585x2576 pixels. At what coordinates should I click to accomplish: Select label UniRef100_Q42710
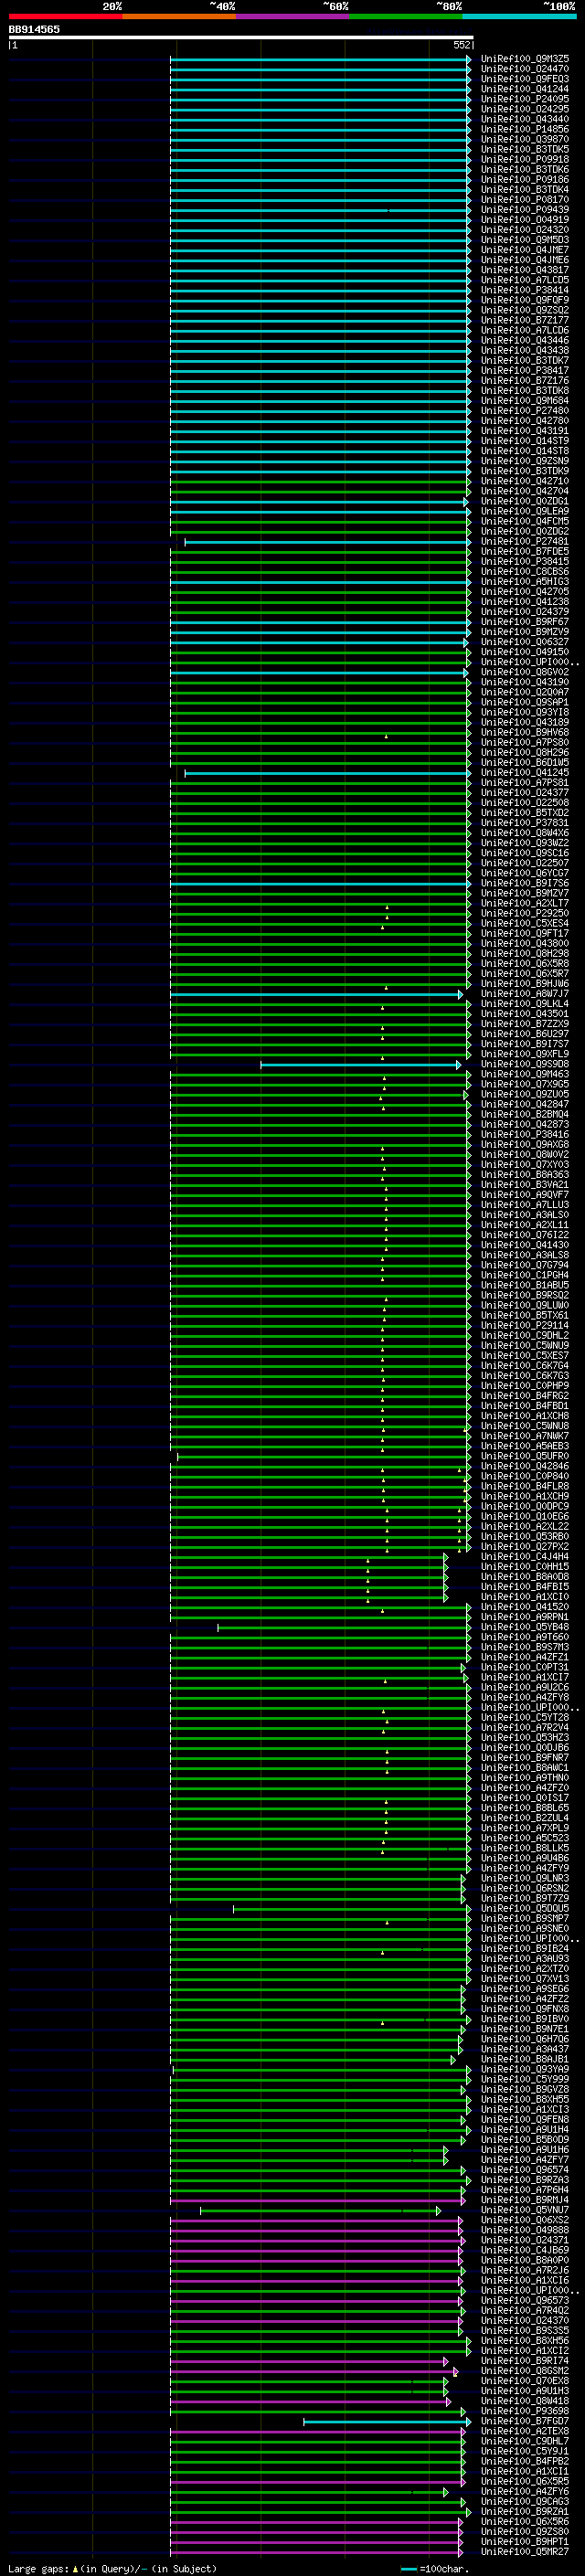525,481
